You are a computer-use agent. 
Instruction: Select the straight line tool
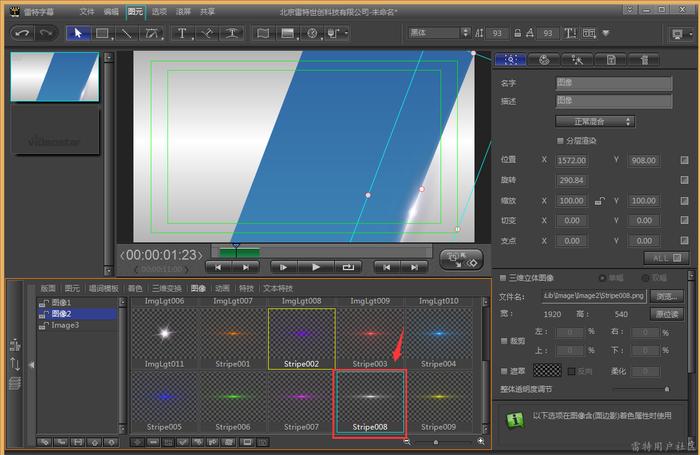coord(127,33)
